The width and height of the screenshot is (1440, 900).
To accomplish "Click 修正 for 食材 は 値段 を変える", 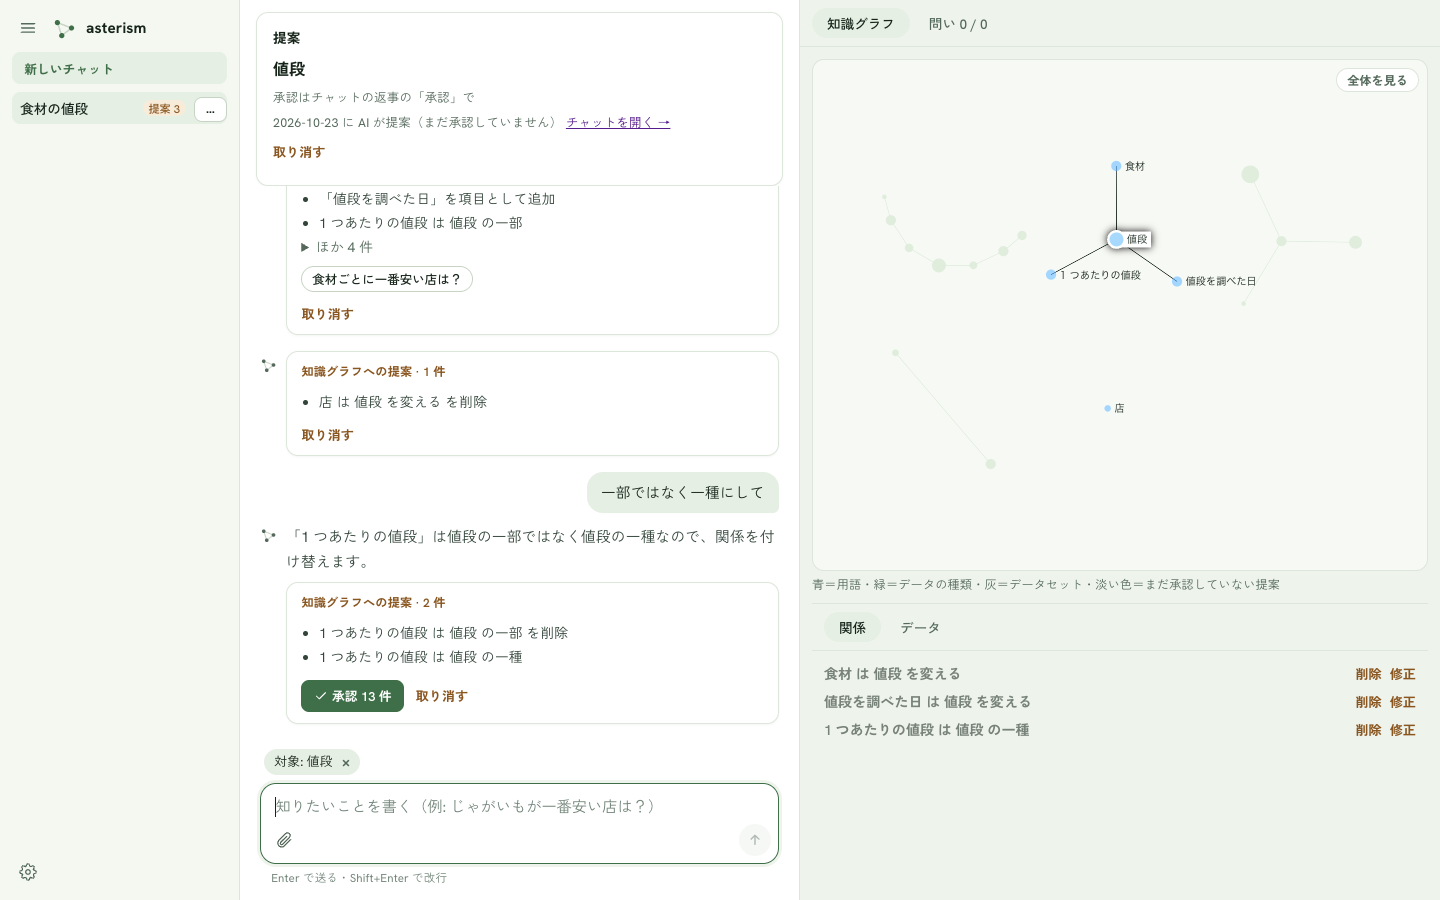I will pos(1402,674).
